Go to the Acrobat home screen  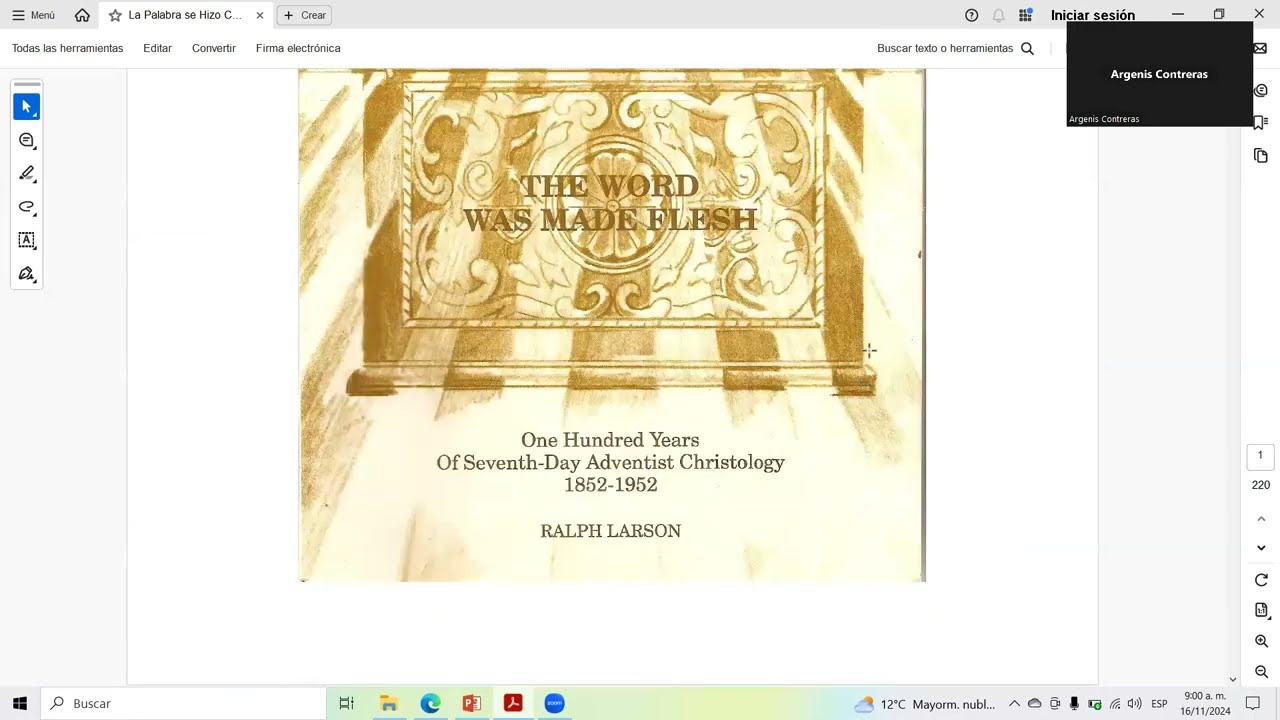tap(82, 15)
